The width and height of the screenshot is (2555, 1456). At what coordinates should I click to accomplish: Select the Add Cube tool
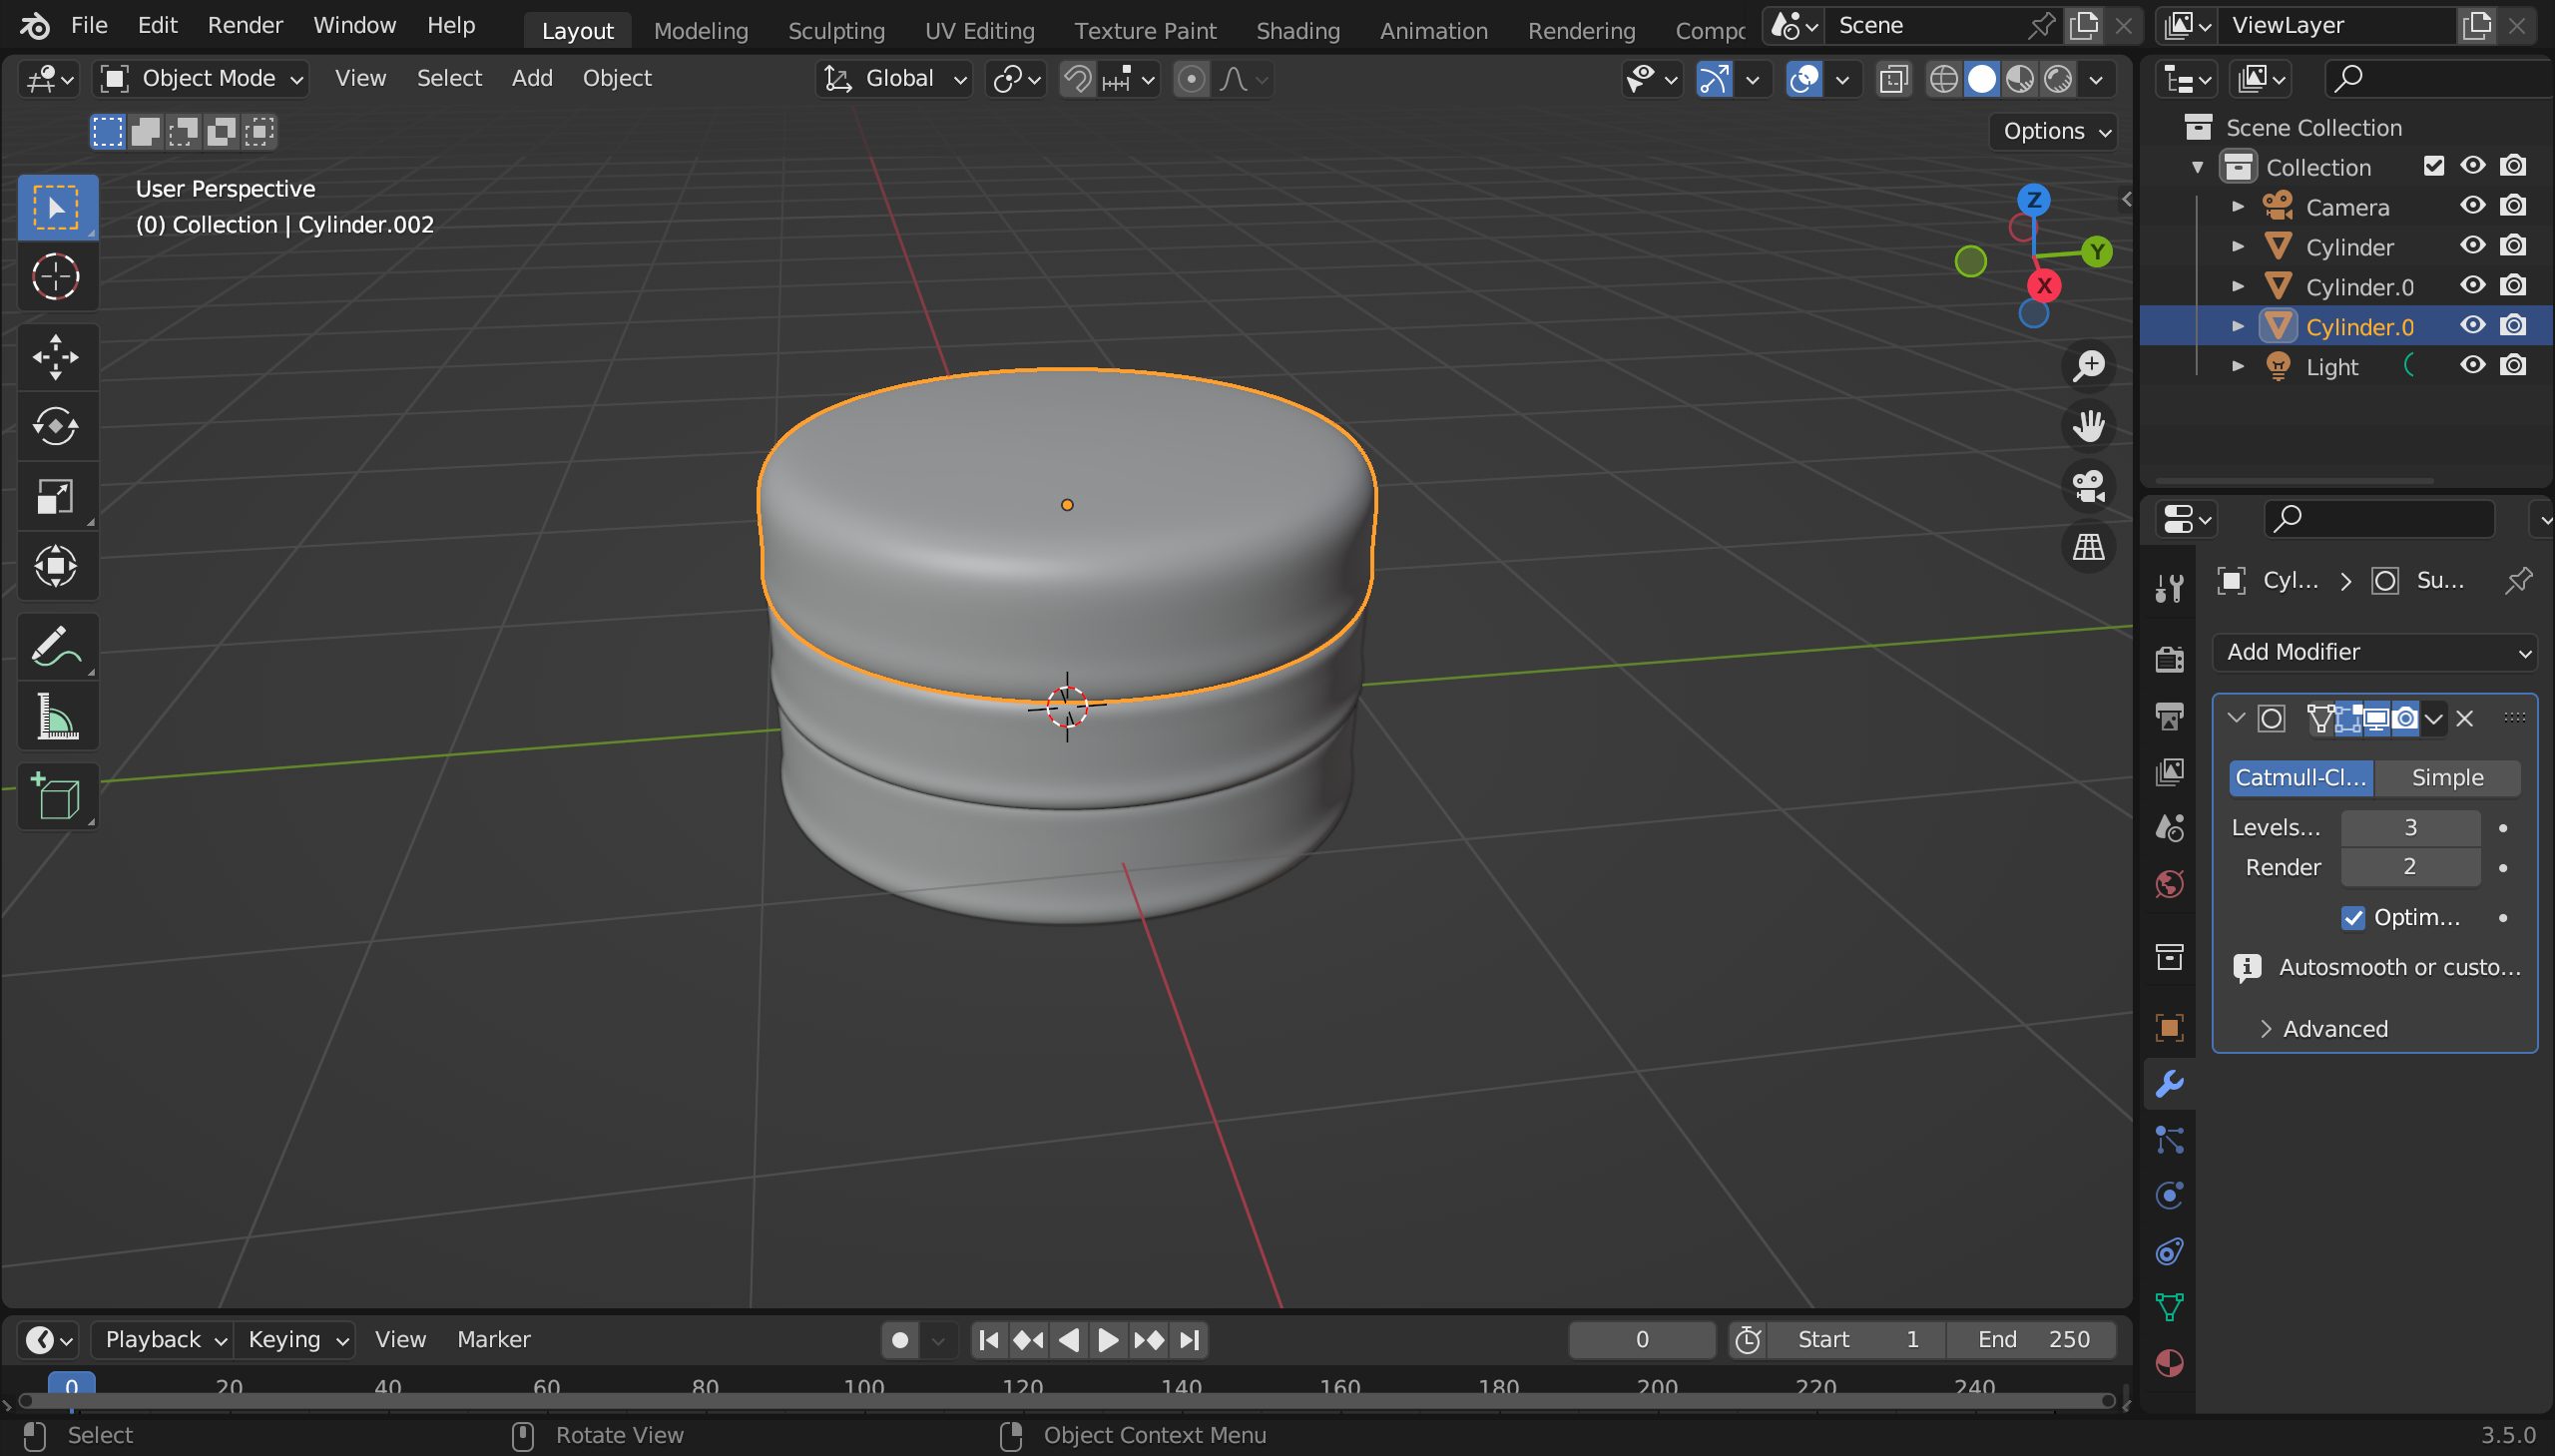pyautogui.click(x=57, y=797)
